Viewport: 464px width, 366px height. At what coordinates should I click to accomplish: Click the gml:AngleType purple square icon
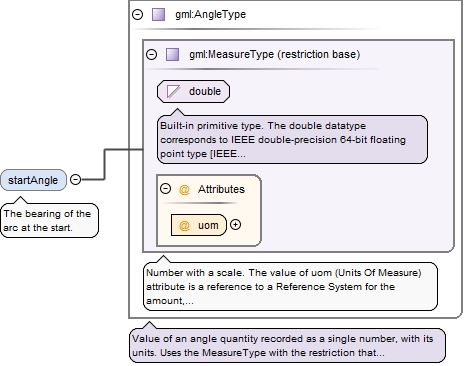coord(158,15)
